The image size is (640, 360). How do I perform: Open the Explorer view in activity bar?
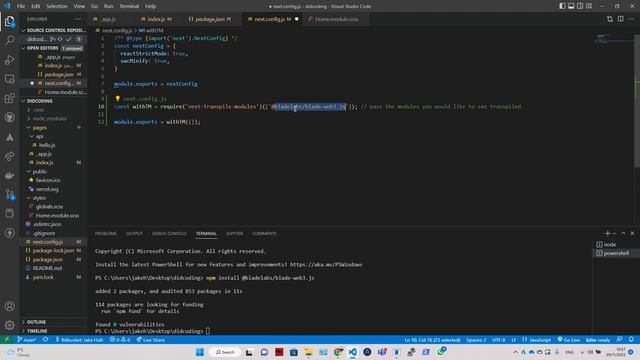tap(9, 21)
